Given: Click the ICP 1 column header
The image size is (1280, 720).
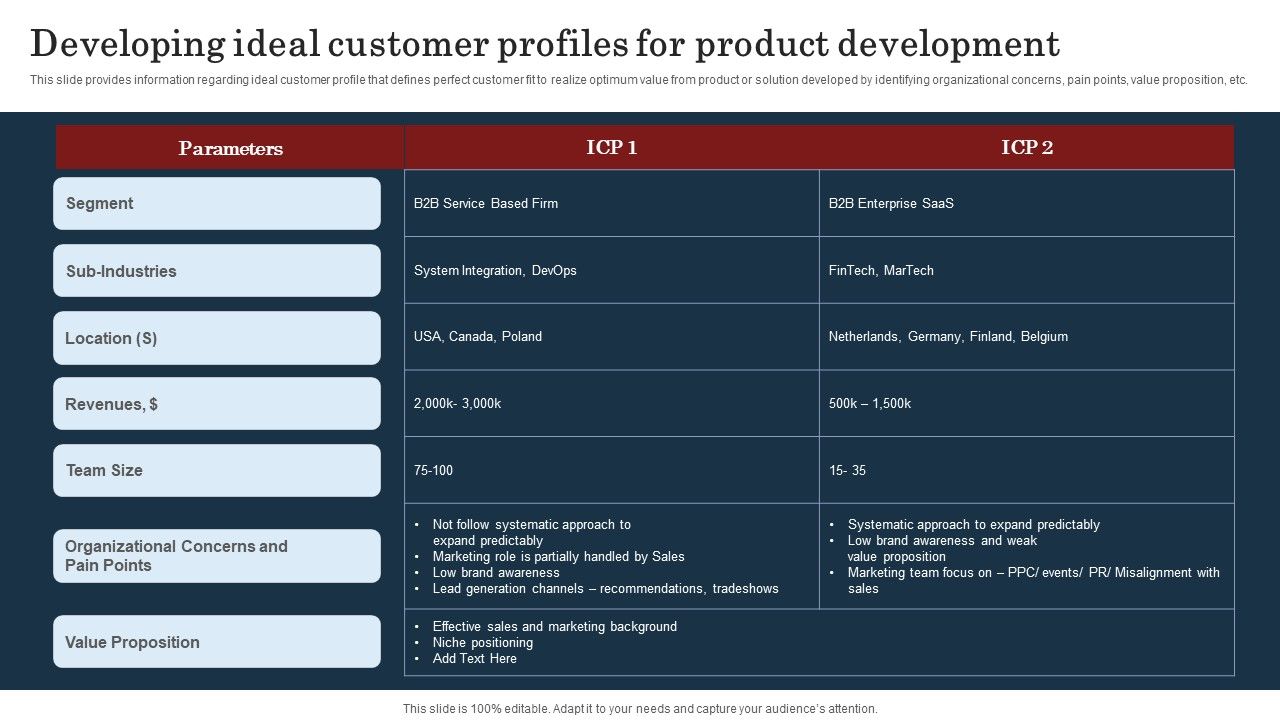Looking at the screenshot, I should [x=612, y=147].
